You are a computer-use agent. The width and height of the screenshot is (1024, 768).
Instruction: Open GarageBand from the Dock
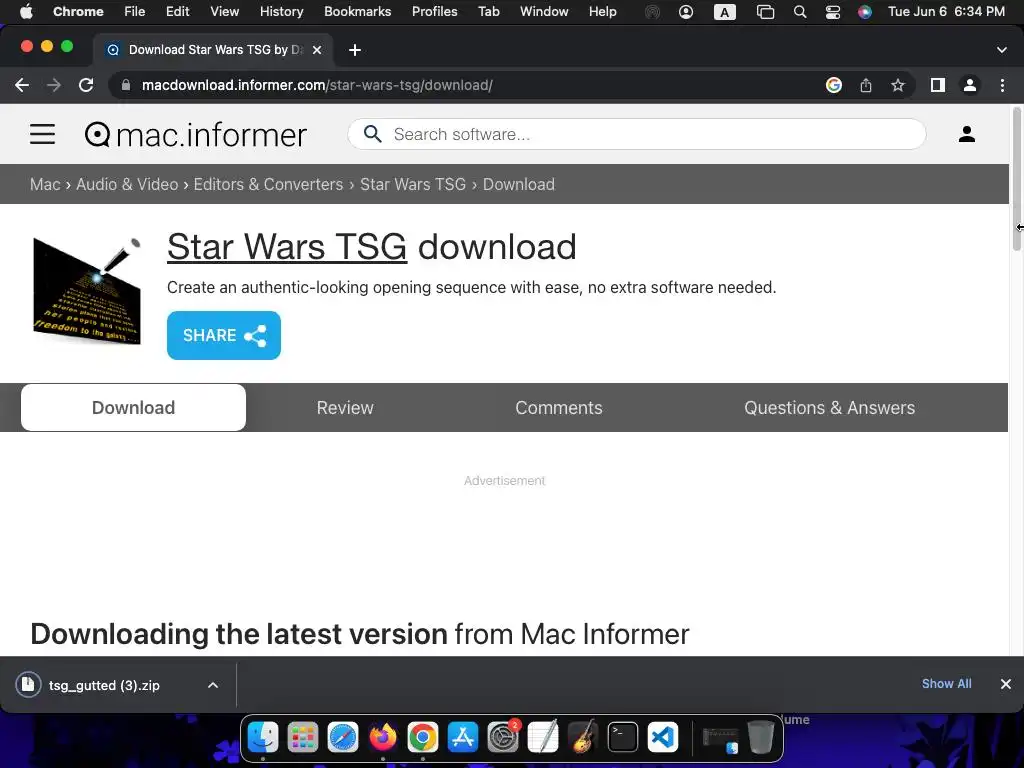(583, 737)
